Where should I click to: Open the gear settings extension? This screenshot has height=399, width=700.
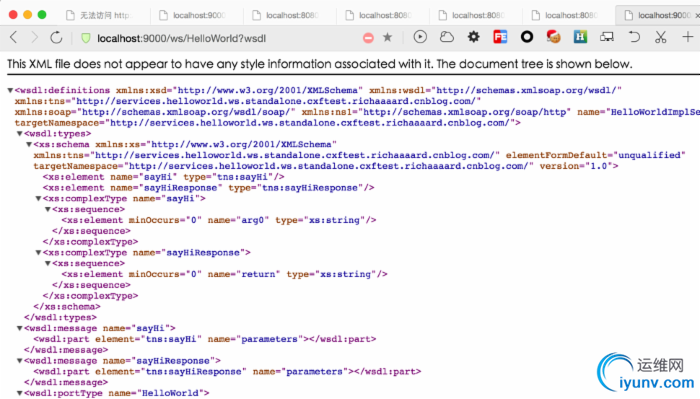(473, 37)
